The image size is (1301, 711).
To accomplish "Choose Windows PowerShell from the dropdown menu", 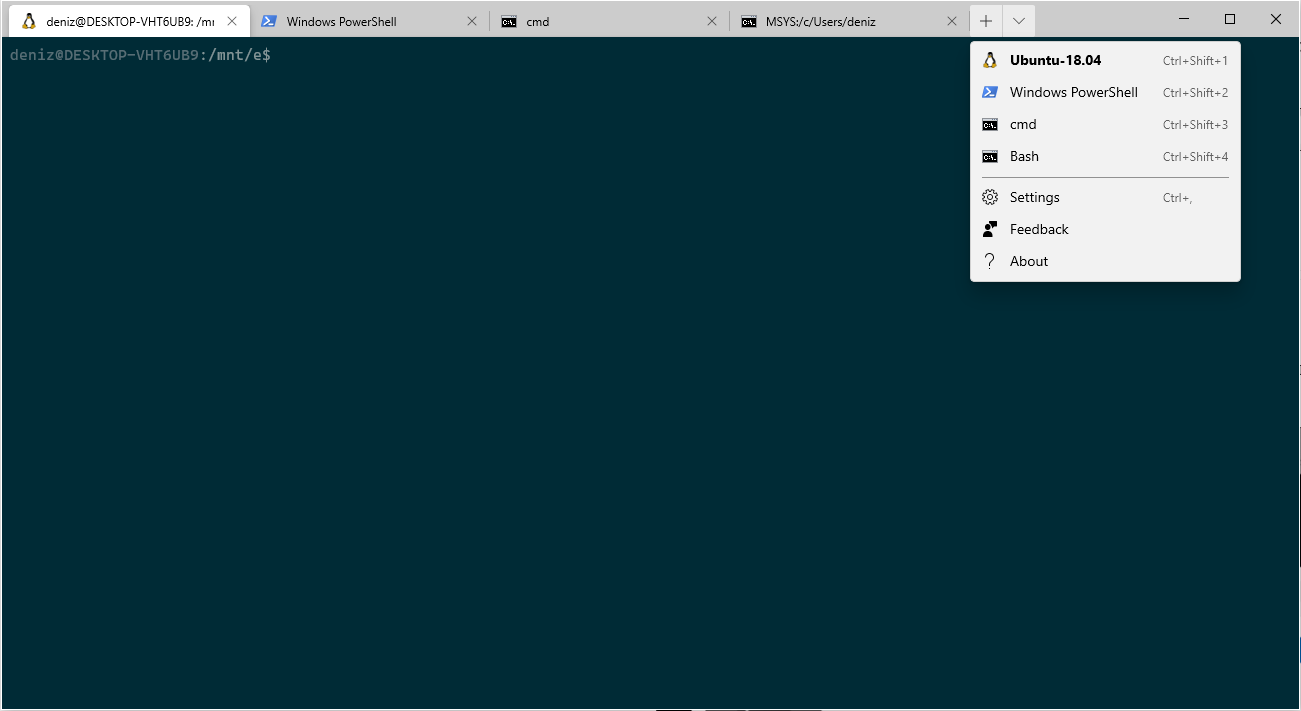I will [1105, 92].
